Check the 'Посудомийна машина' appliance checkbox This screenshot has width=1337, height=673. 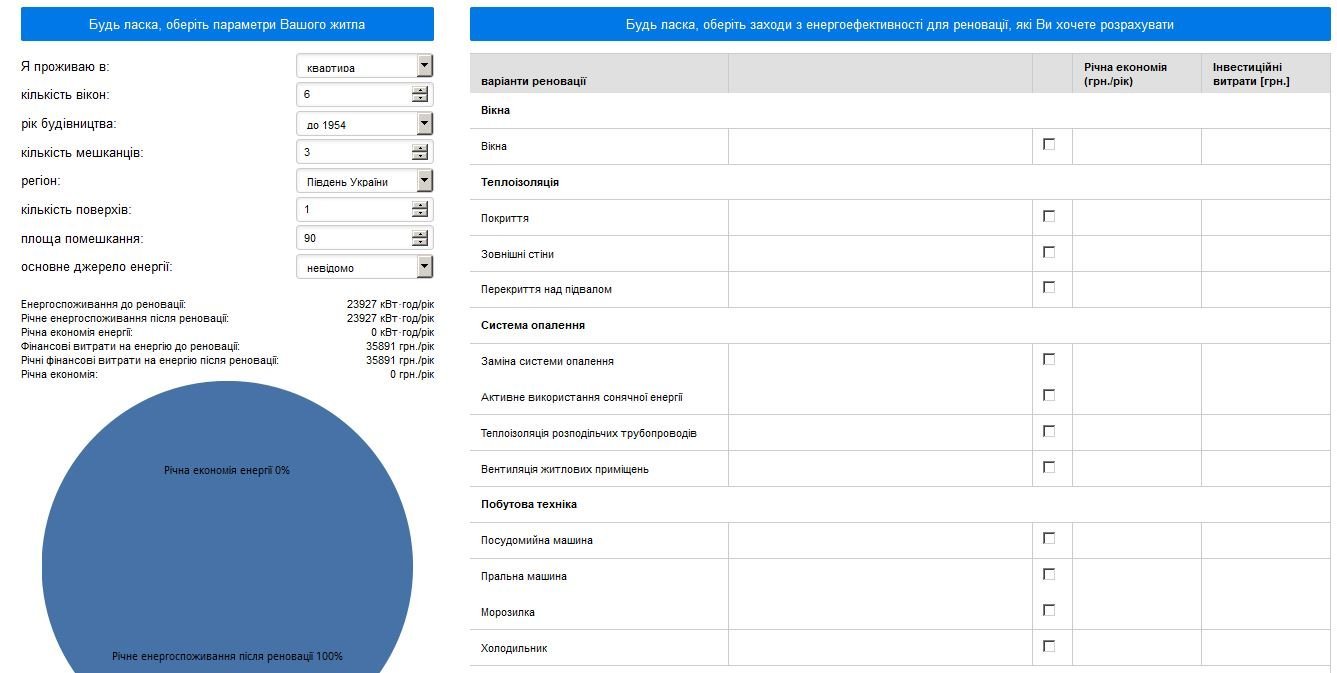tap(1049, 538)
